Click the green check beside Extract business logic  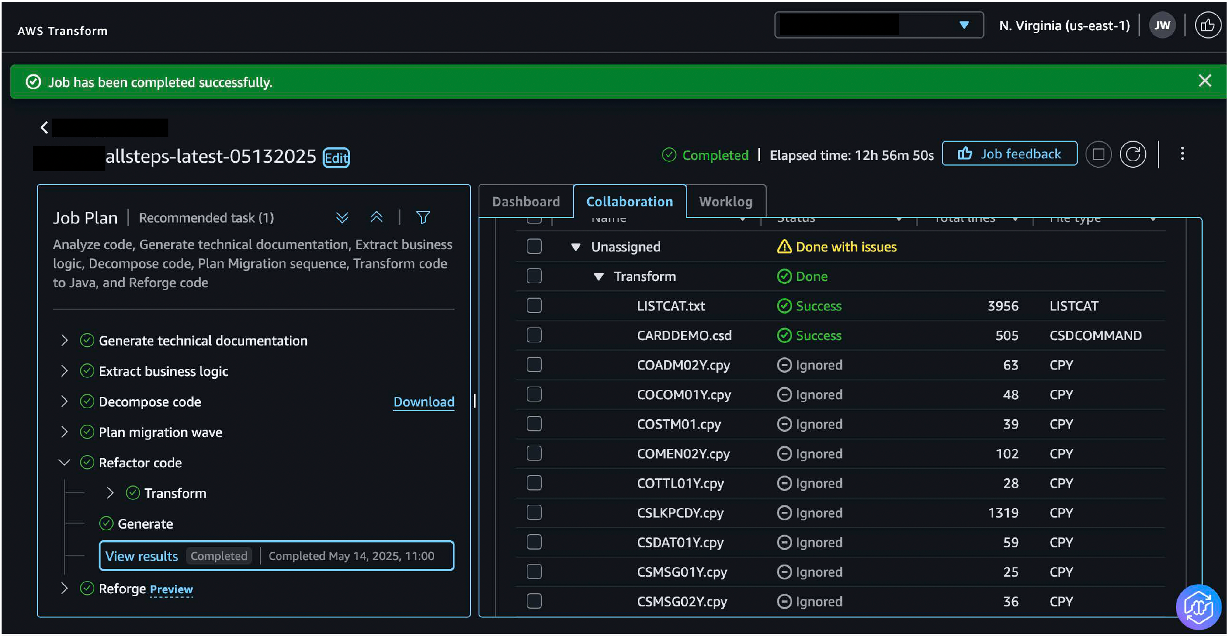pos(87,371)
